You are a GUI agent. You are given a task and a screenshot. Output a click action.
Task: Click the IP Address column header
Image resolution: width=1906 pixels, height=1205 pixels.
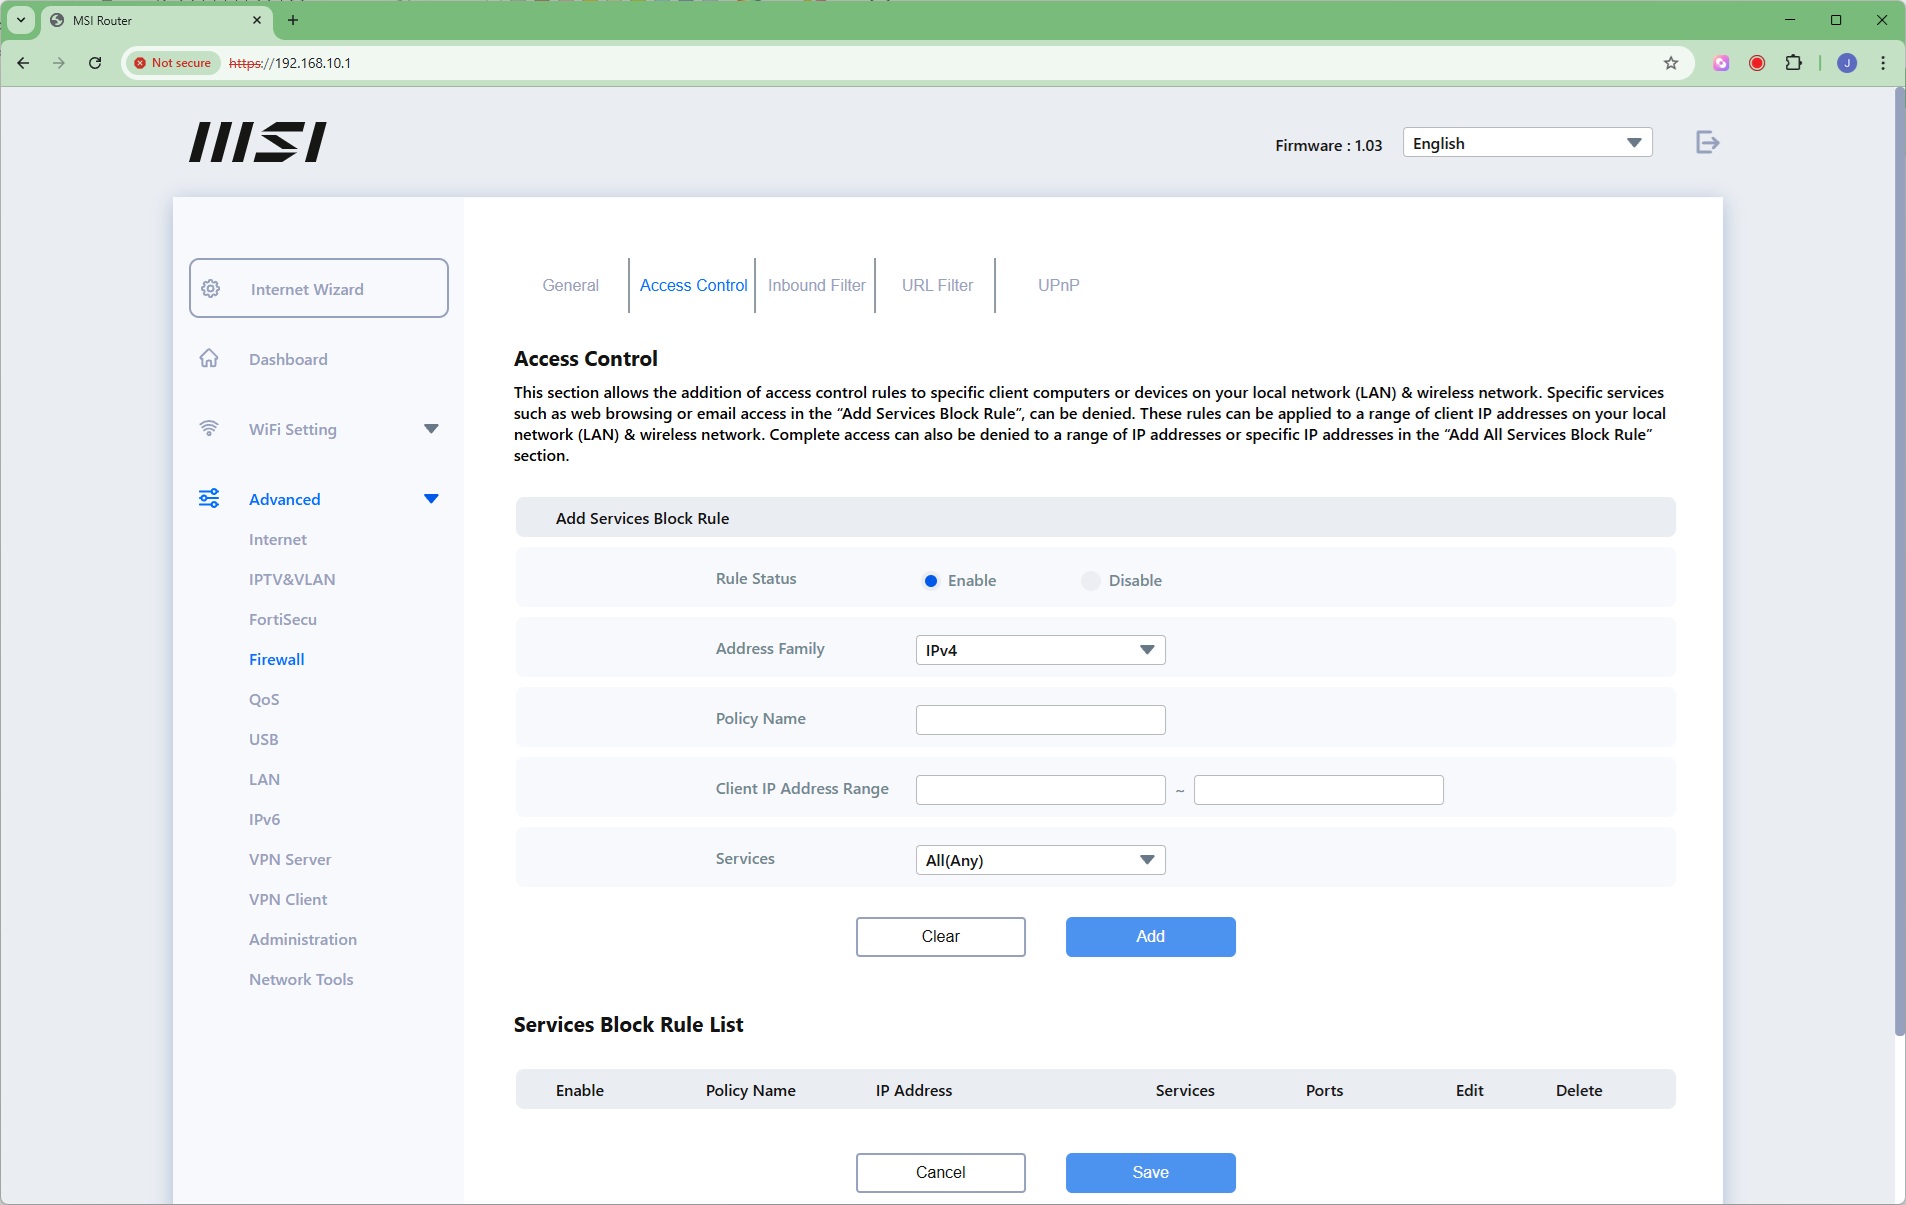click(x=914, y=1091)
